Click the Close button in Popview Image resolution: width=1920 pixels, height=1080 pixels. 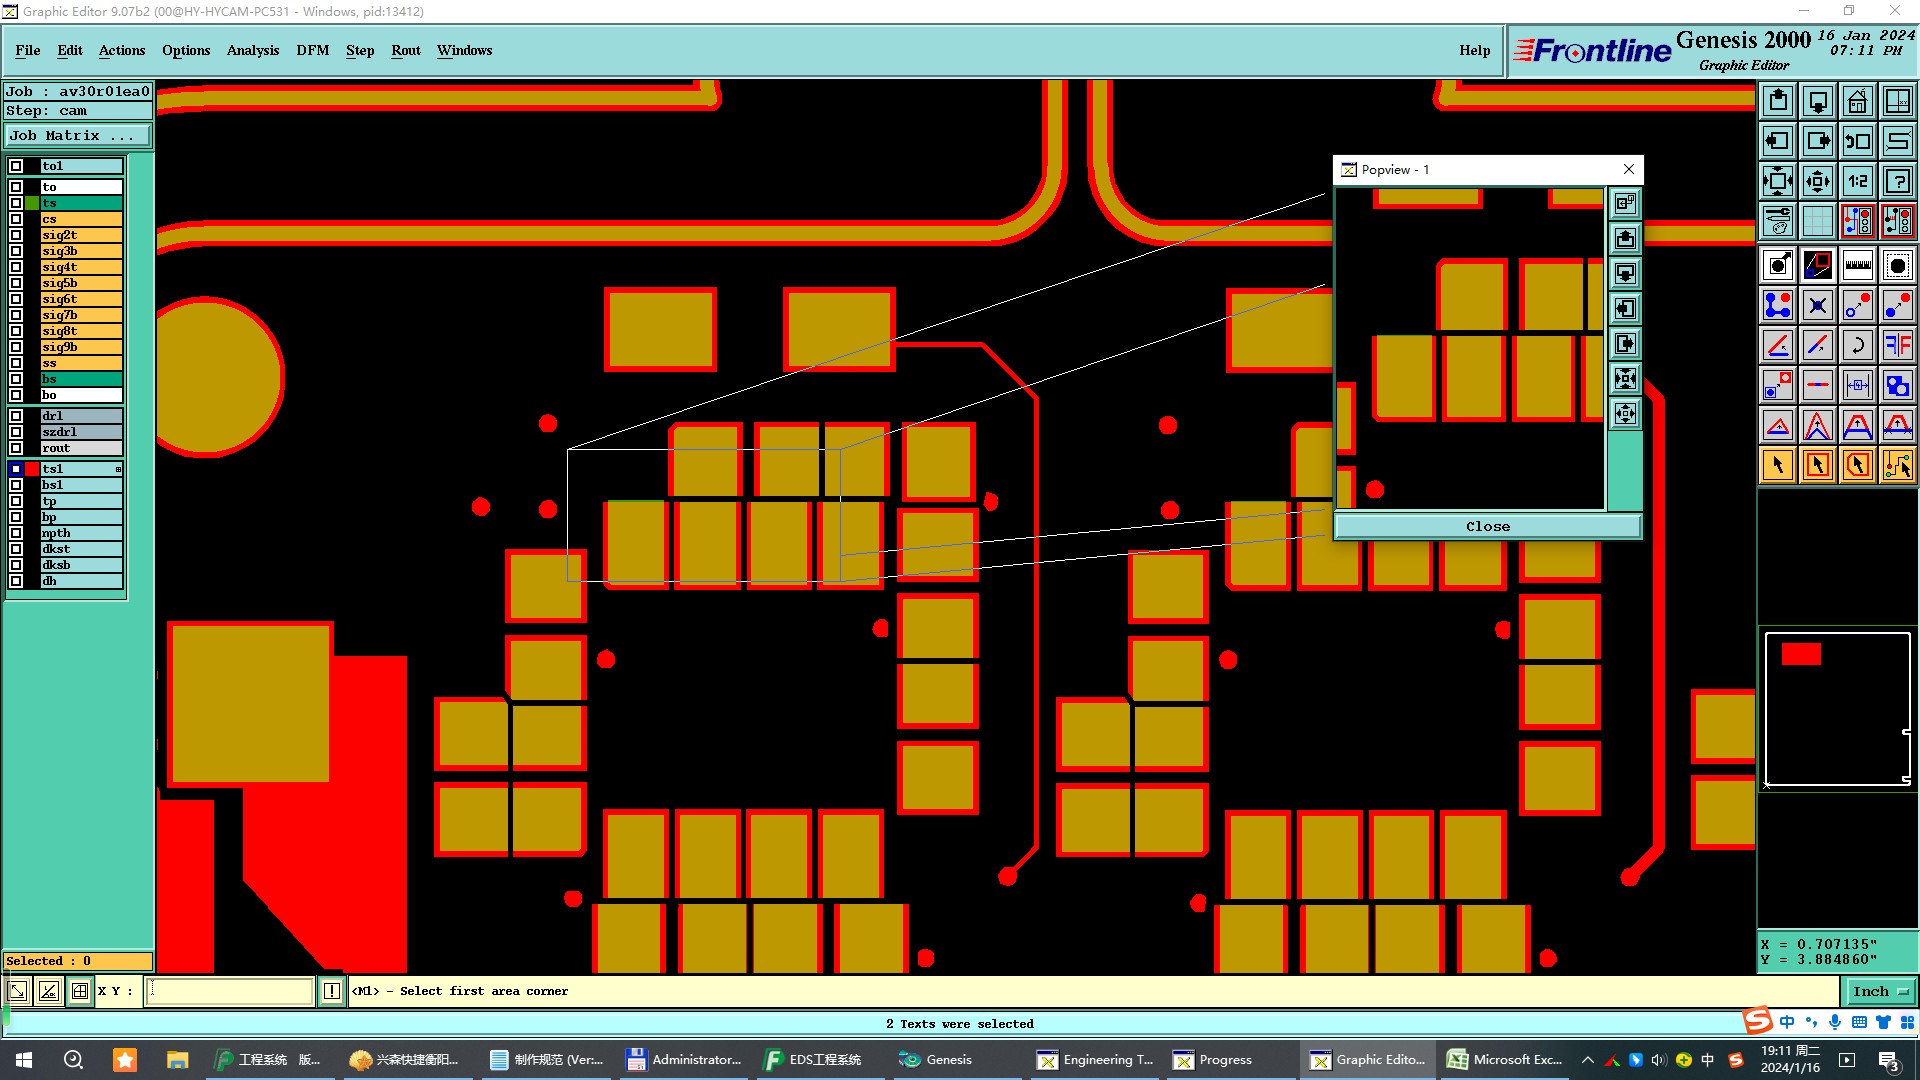tap(1487, 526)
